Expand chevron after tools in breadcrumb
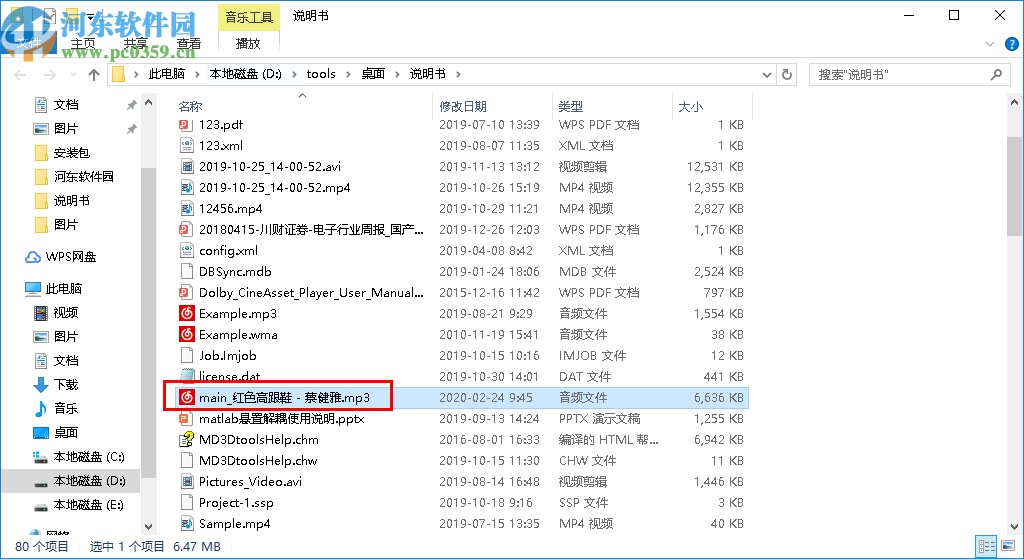Image resolution: width=1024 pixels, height=559 pixels. coord(349,74)
